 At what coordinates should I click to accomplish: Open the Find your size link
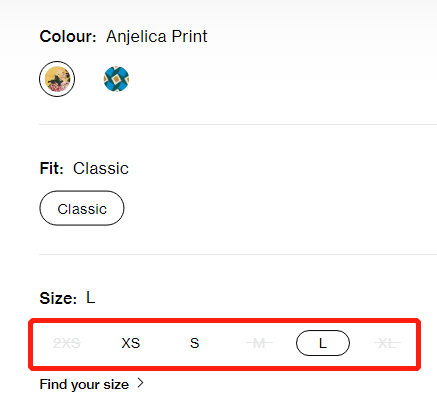pos(92,384)
